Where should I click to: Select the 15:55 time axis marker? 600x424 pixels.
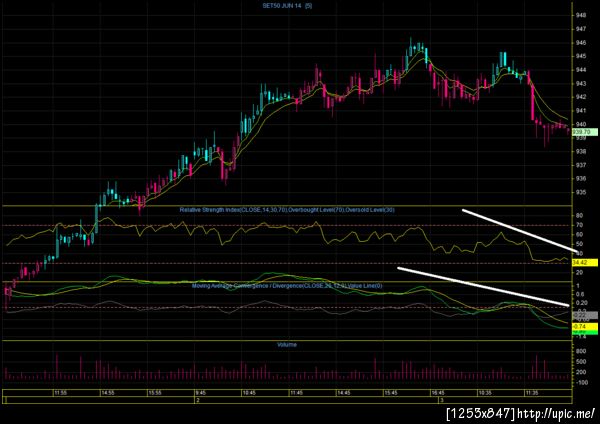click(155, 393)
